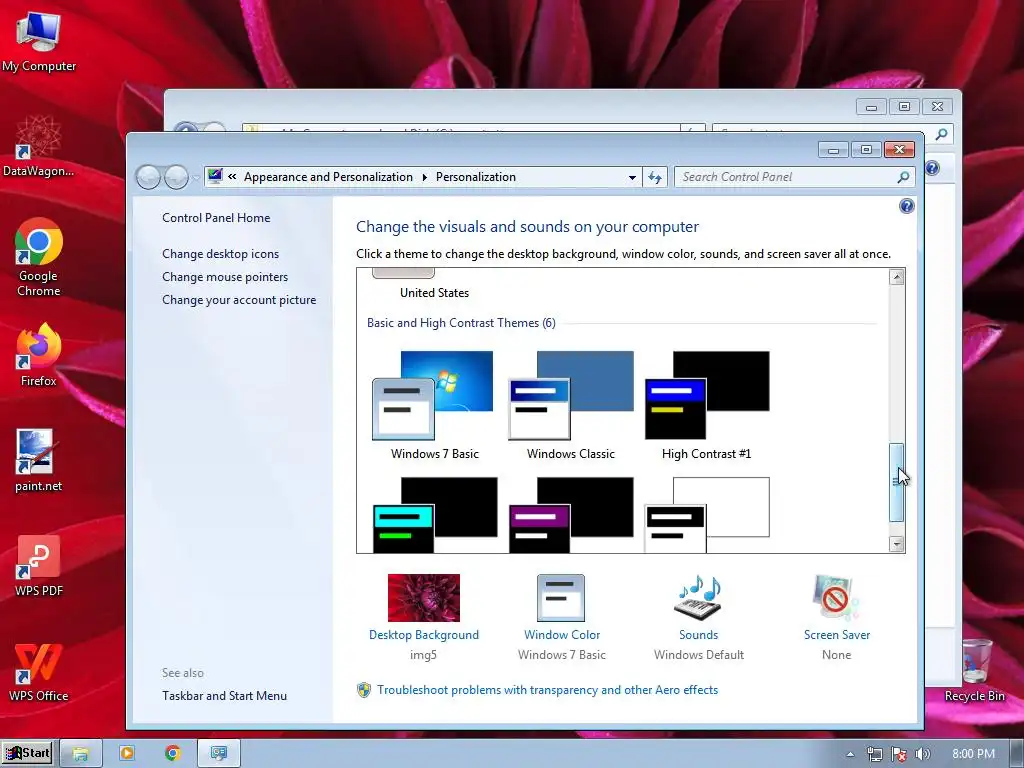Open the My Computer desktop icon

coord(39,42)
